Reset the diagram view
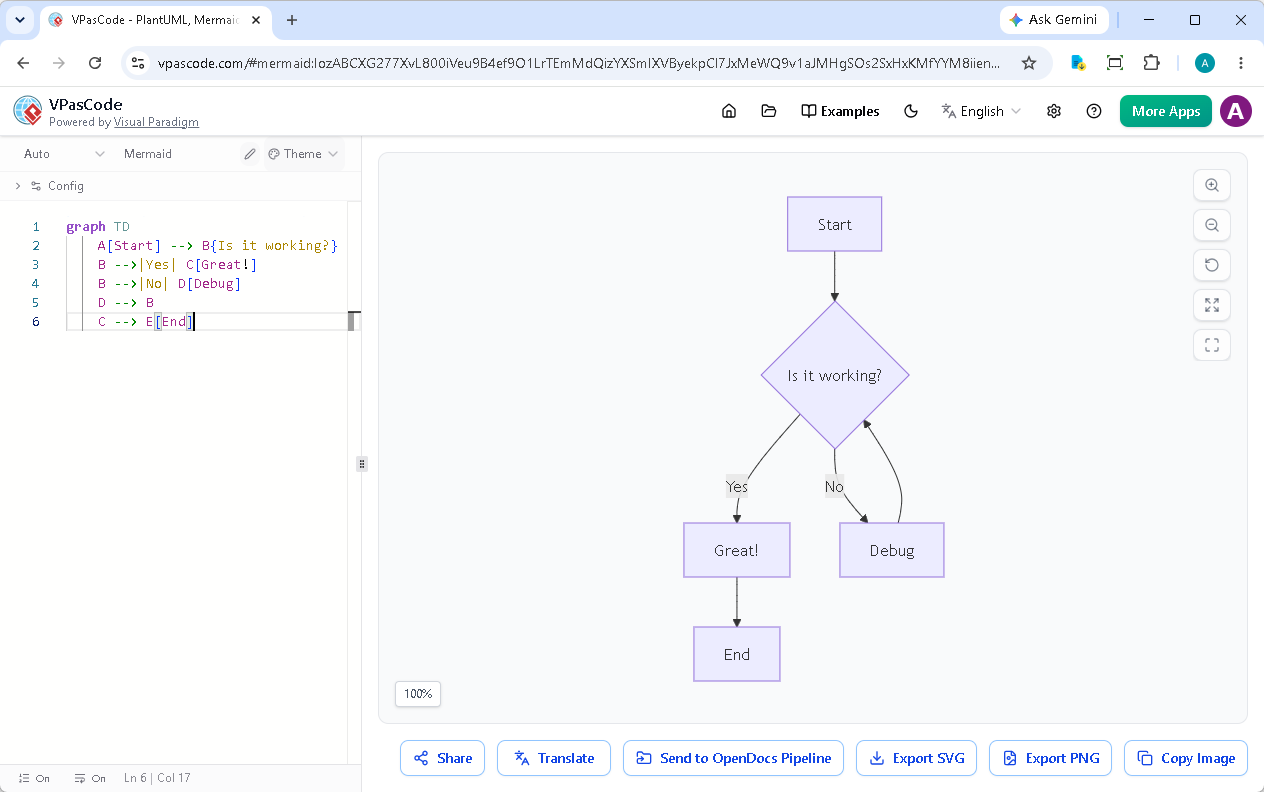This screenshot has height=792, width=1264. coord(1212,265)
